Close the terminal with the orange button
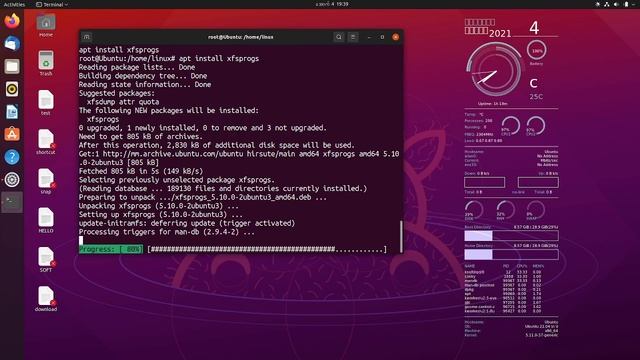The image size is (640, 360). point(396,37)
